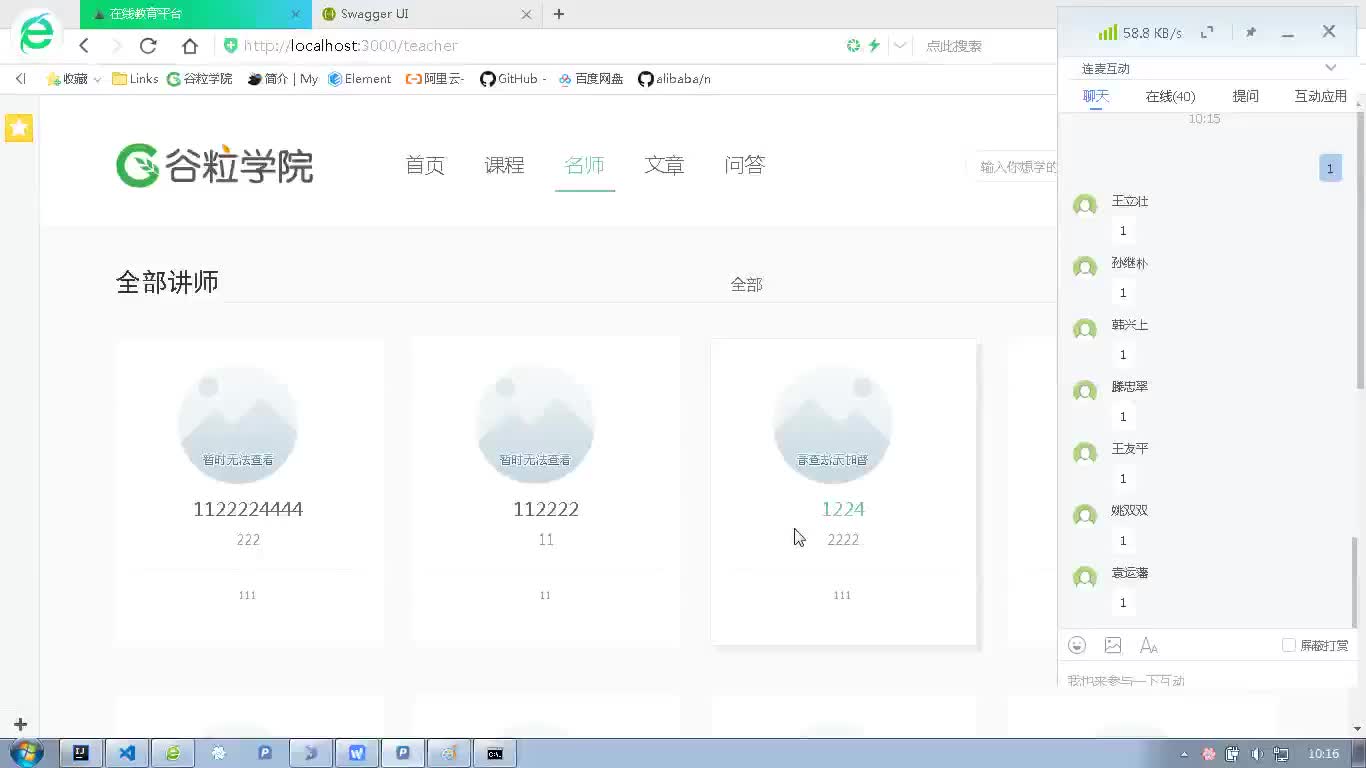Open the browser home page icon
Image resolution: width=1366 pixels, height=768 pixels.
tap(190, 46)
